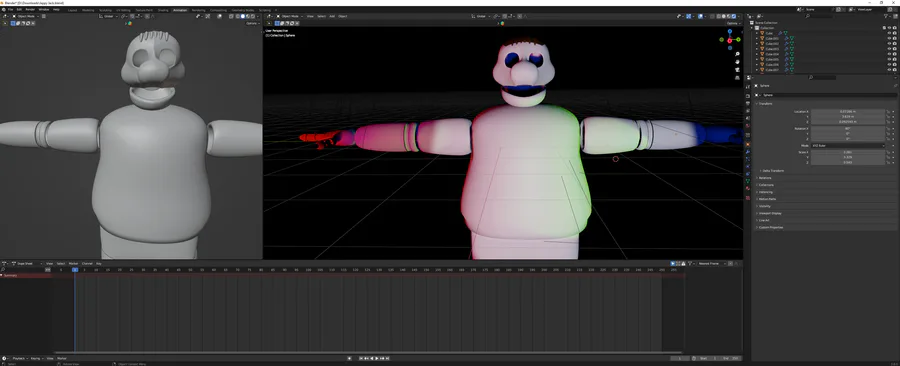The width and height of the screenshot is (900, 366).
Task: Open the Edit menu
Action: (x=19, y=9)
